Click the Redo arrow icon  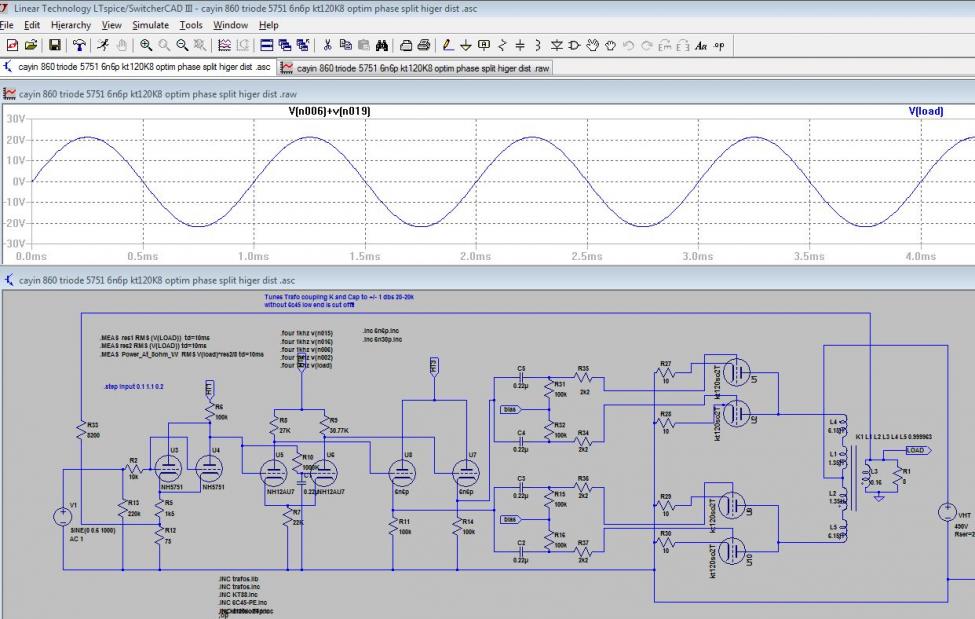pyautogui.click(x=647, y=45)
